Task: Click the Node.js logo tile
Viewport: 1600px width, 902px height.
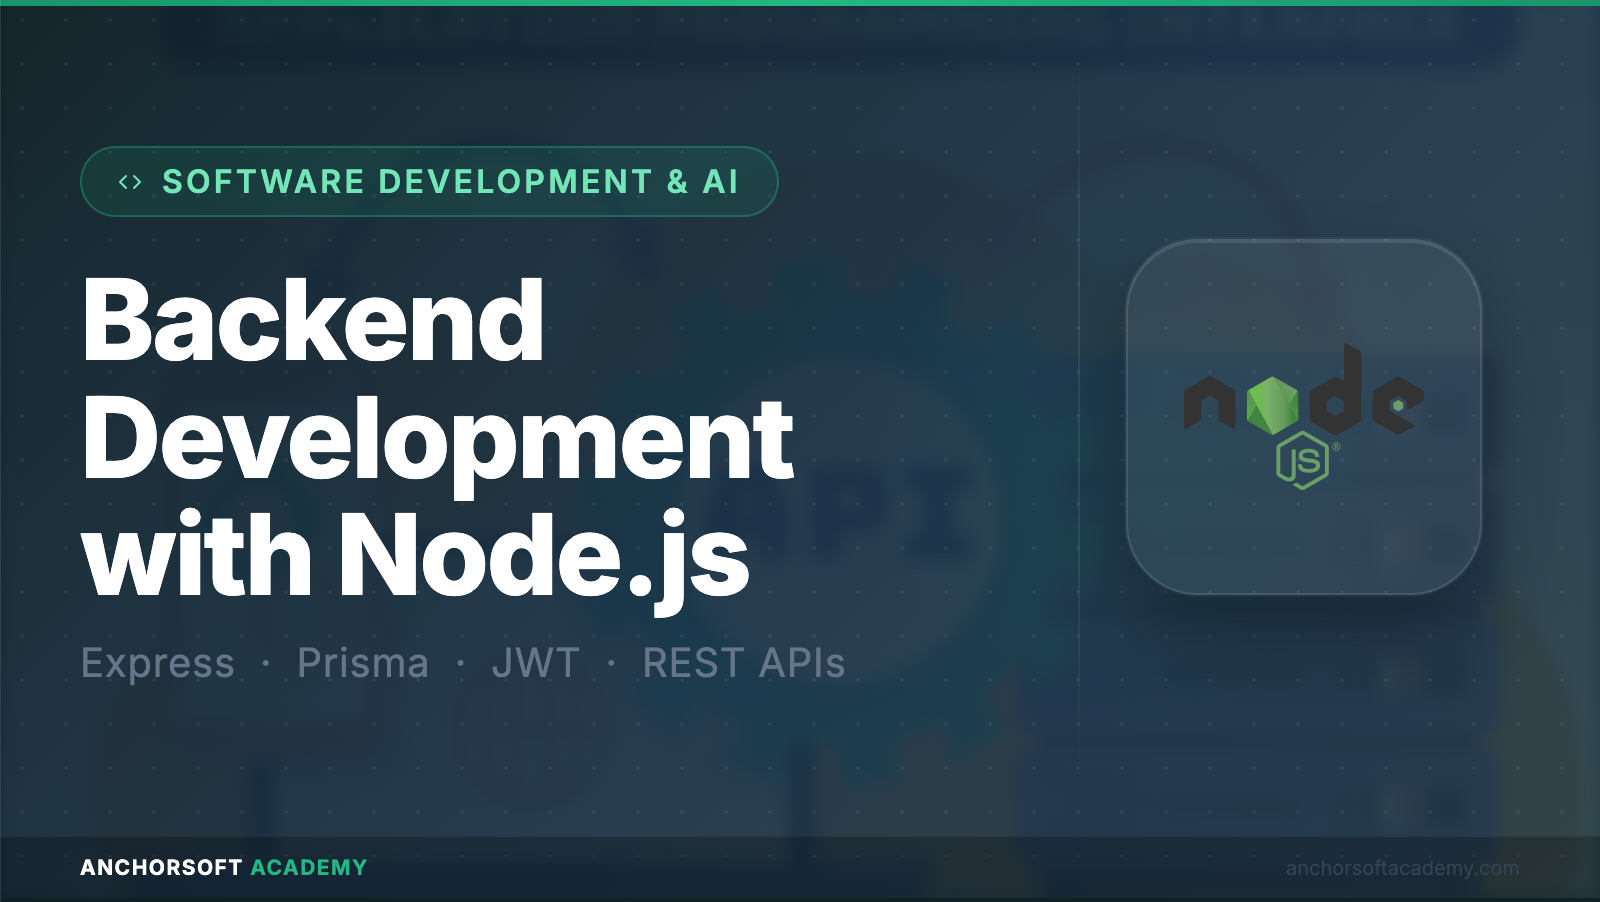Action: (x=1303, y=417)
